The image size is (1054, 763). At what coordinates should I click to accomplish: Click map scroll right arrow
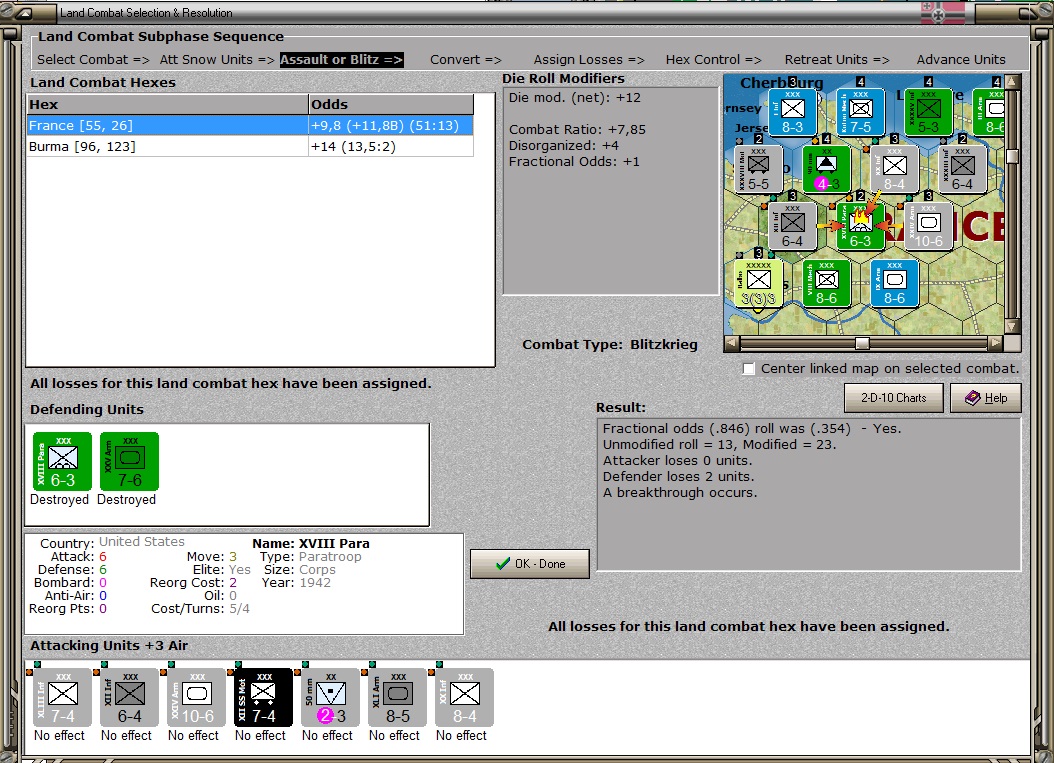pos(996,344)
